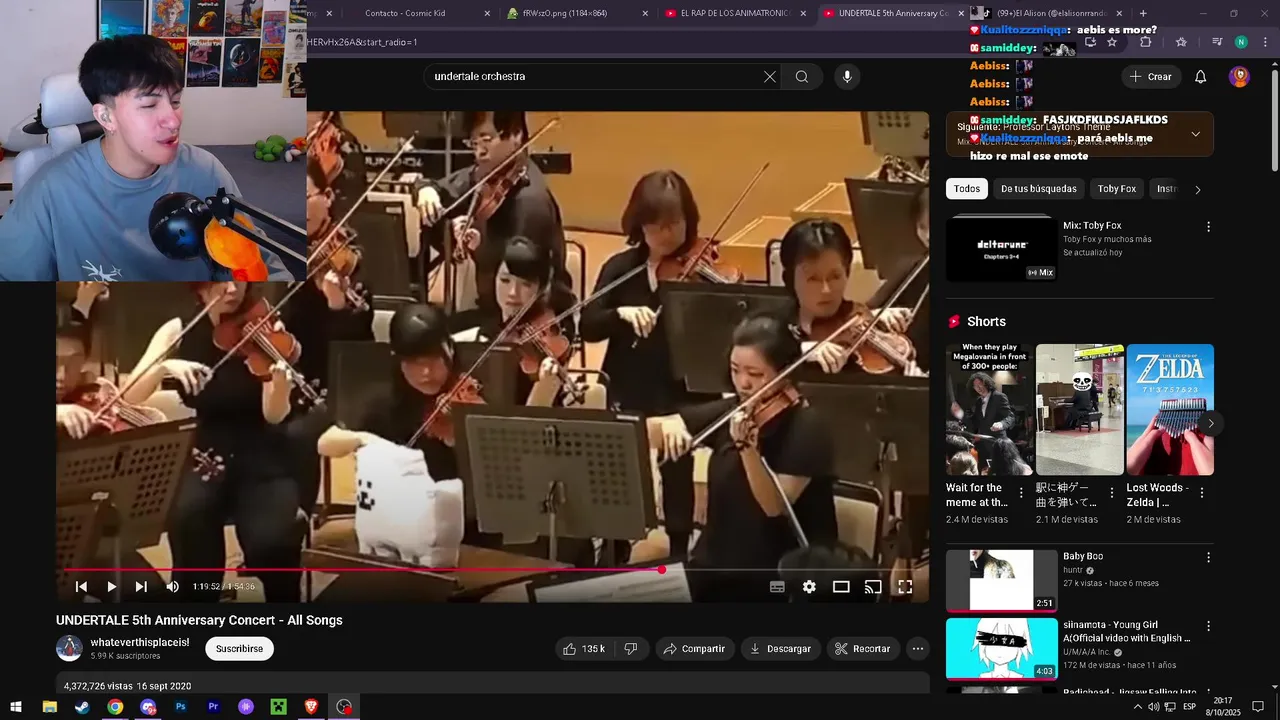Open options for Baby Boo video
This screenshot has height=720, width=1280.
point(1208,558)
